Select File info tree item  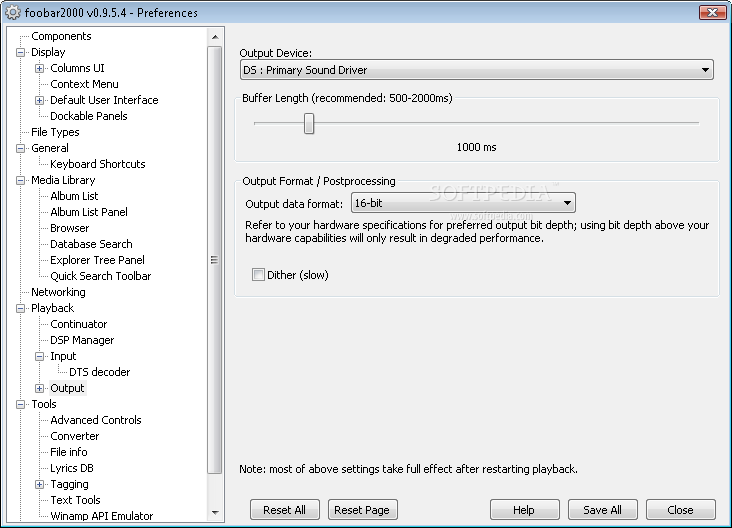click(x=69, y=452)
